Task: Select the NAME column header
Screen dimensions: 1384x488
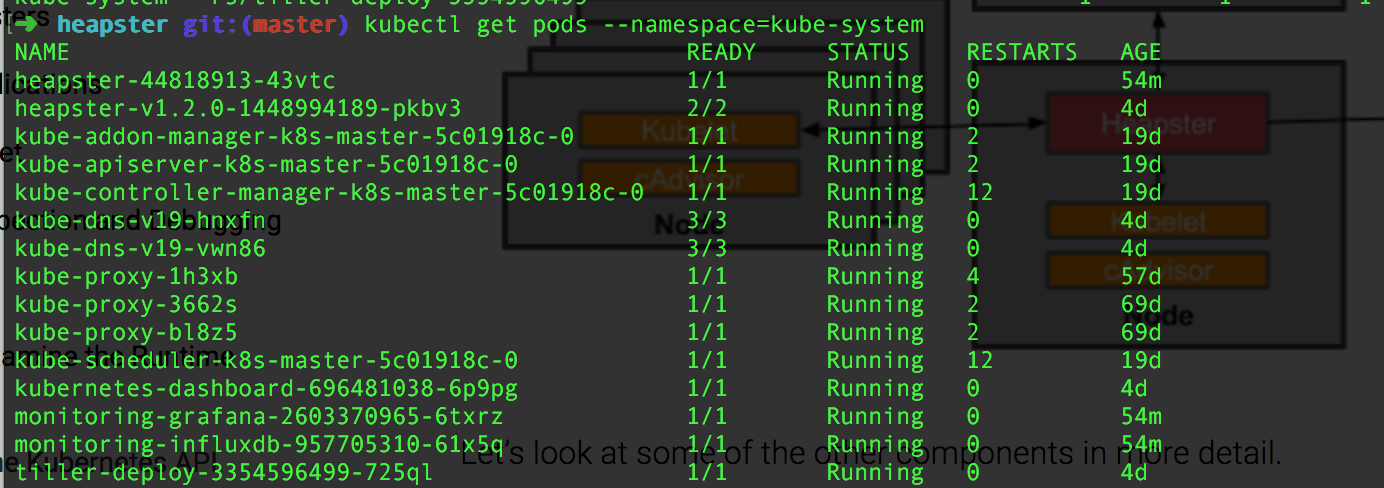Action: pyautogui.click(x=42, y=52)
